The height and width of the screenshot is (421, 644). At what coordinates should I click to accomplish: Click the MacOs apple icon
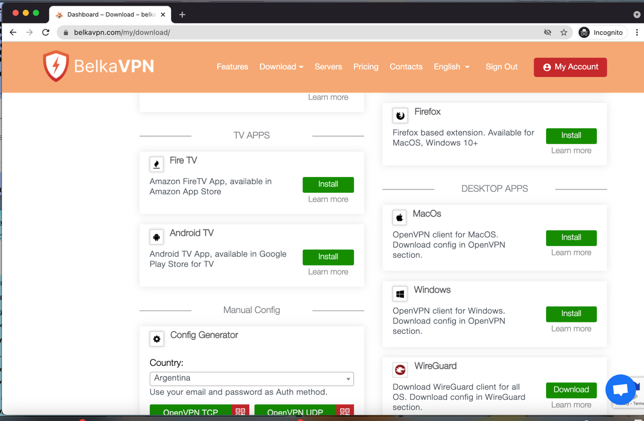point(399,218)
